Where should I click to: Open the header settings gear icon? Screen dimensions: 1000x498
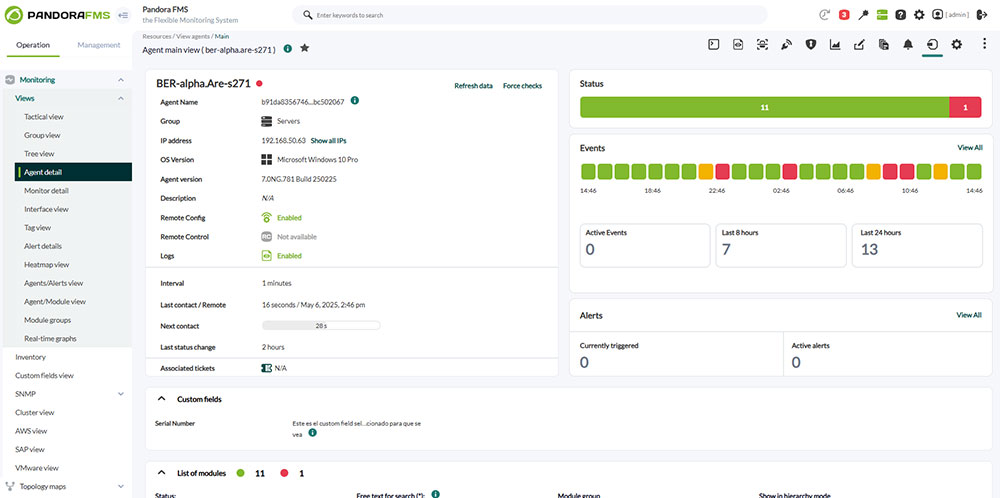click(x=919, y=14)
